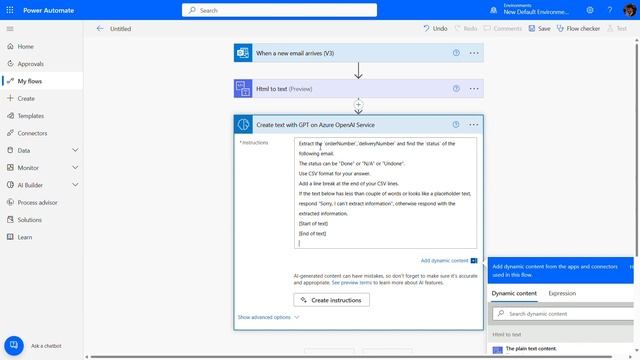Select The plain text content item
The width and height of the screenshot is (640, 360).
click(x=531, y=349)
